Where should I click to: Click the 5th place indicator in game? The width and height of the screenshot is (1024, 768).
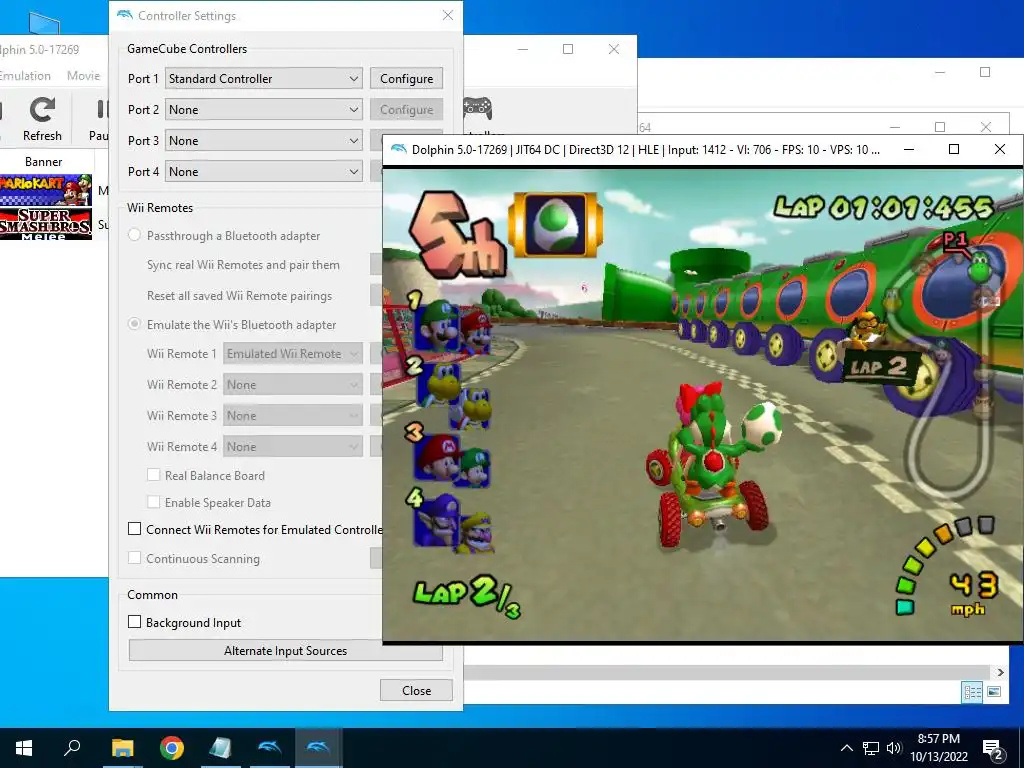[457, 234]
